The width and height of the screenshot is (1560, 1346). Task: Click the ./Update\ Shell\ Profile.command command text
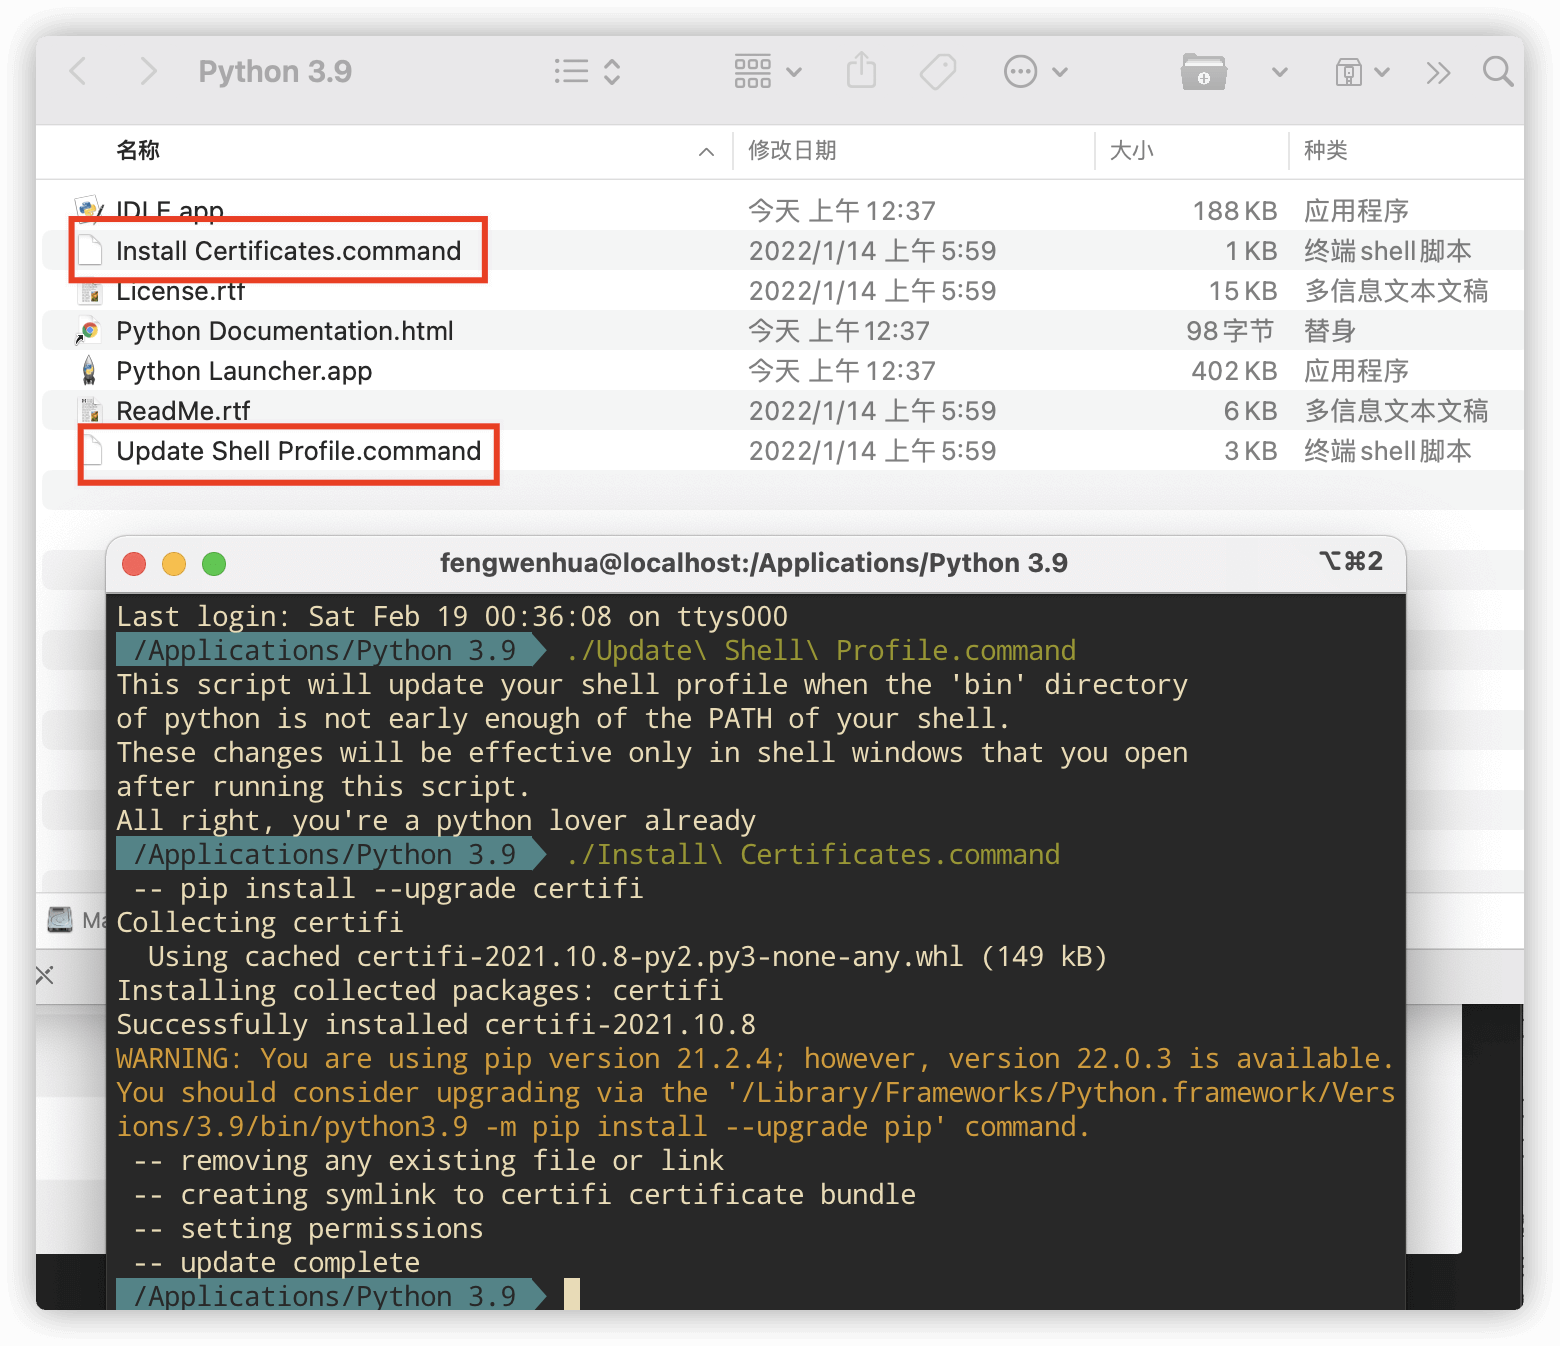[821, 650]
